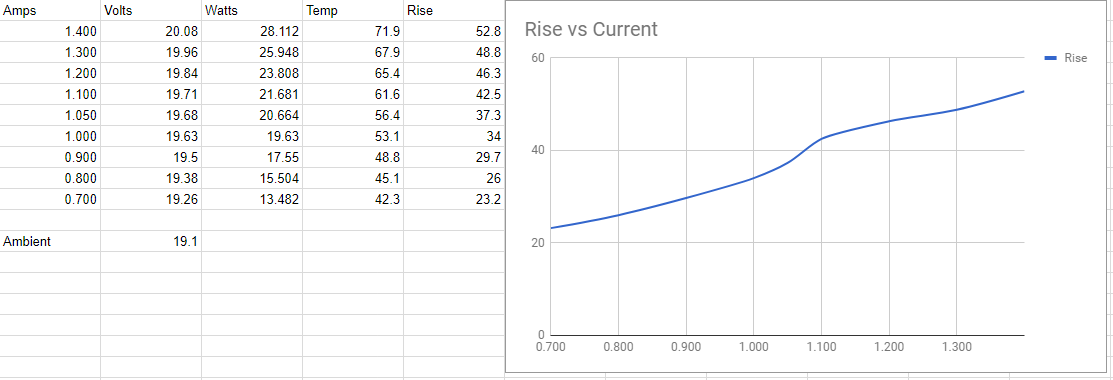Click the 1.000 horizontal axis label
This screenshot has width=1113, height=380.
coord(753,347)
